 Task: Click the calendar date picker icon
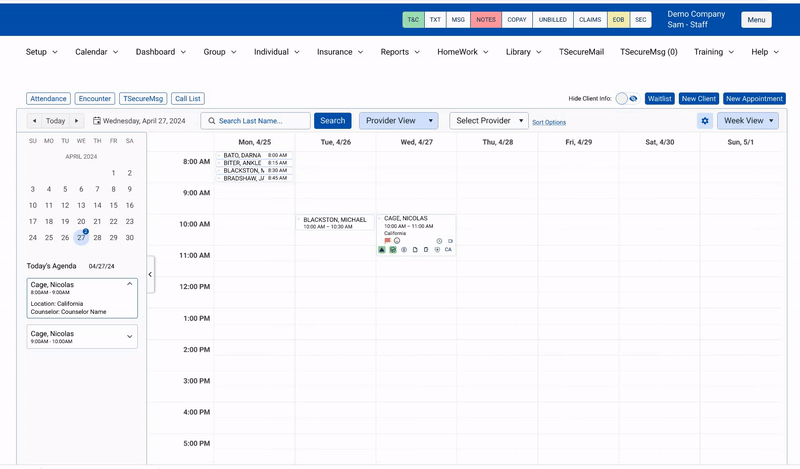(96, 121)
